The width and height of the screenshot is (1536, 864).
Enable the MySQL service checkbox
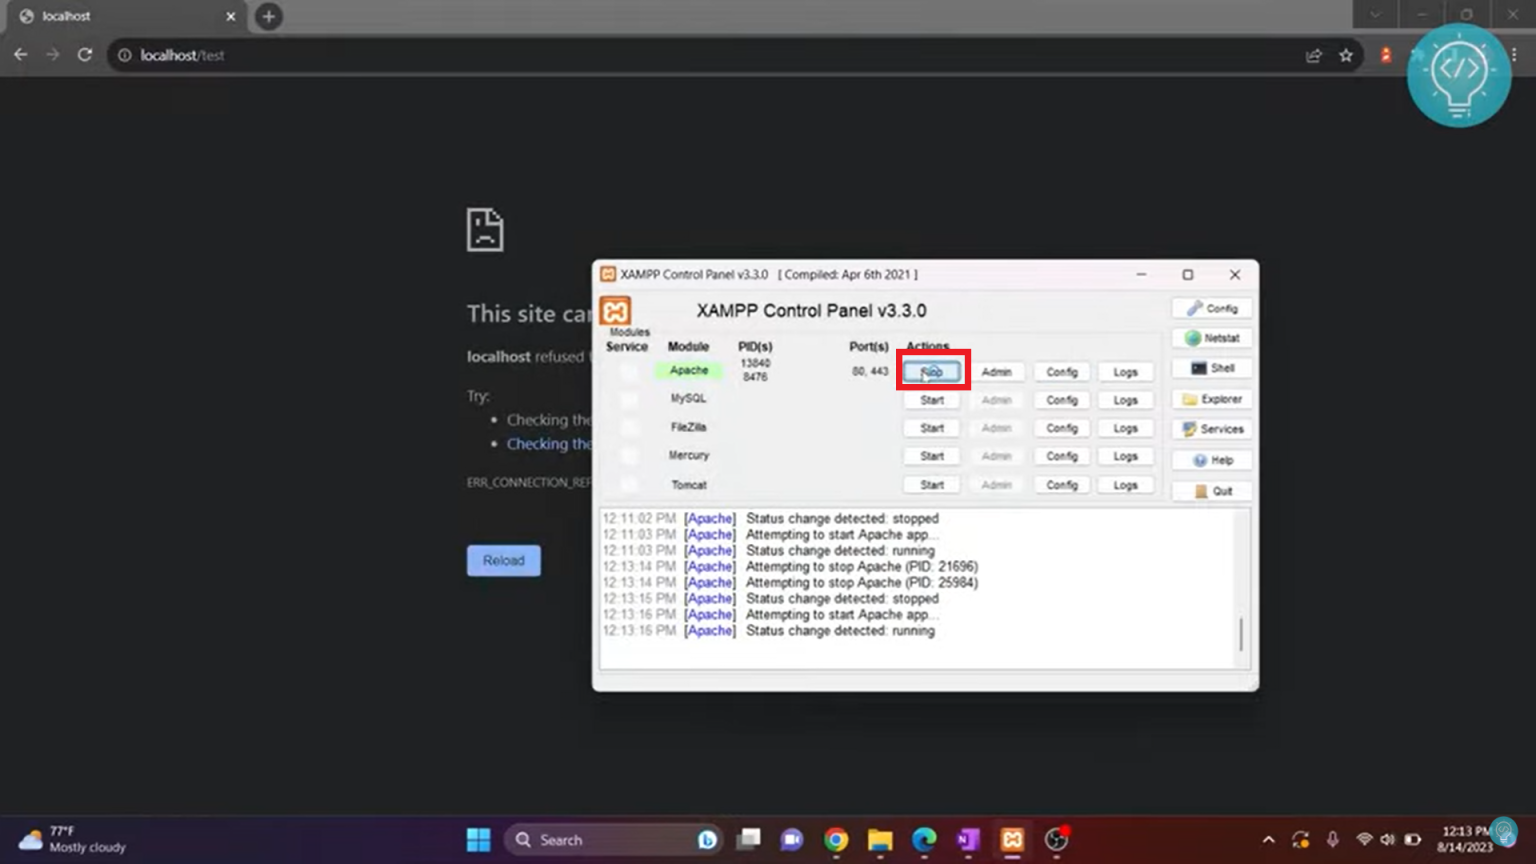(628, 398)
